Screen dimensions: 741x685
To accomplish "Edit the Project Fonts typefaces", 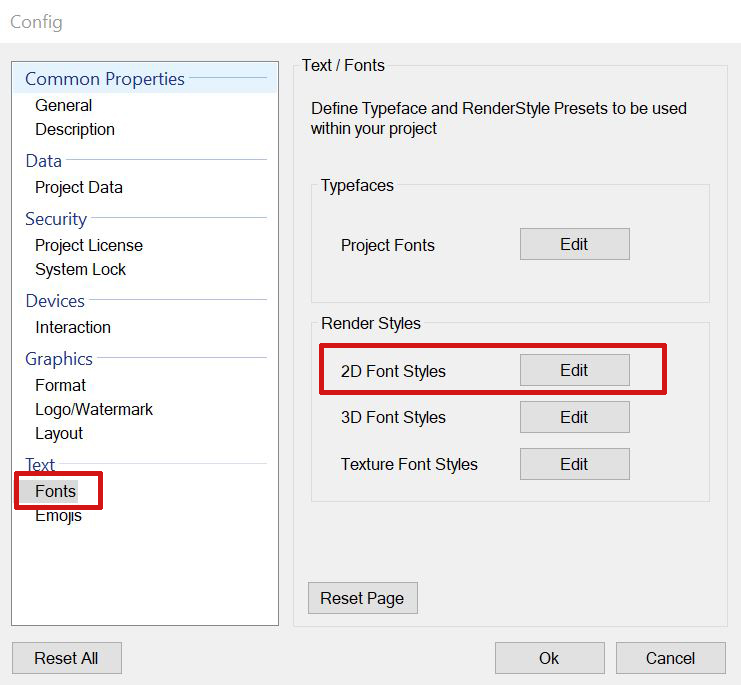I will point(574,244).
